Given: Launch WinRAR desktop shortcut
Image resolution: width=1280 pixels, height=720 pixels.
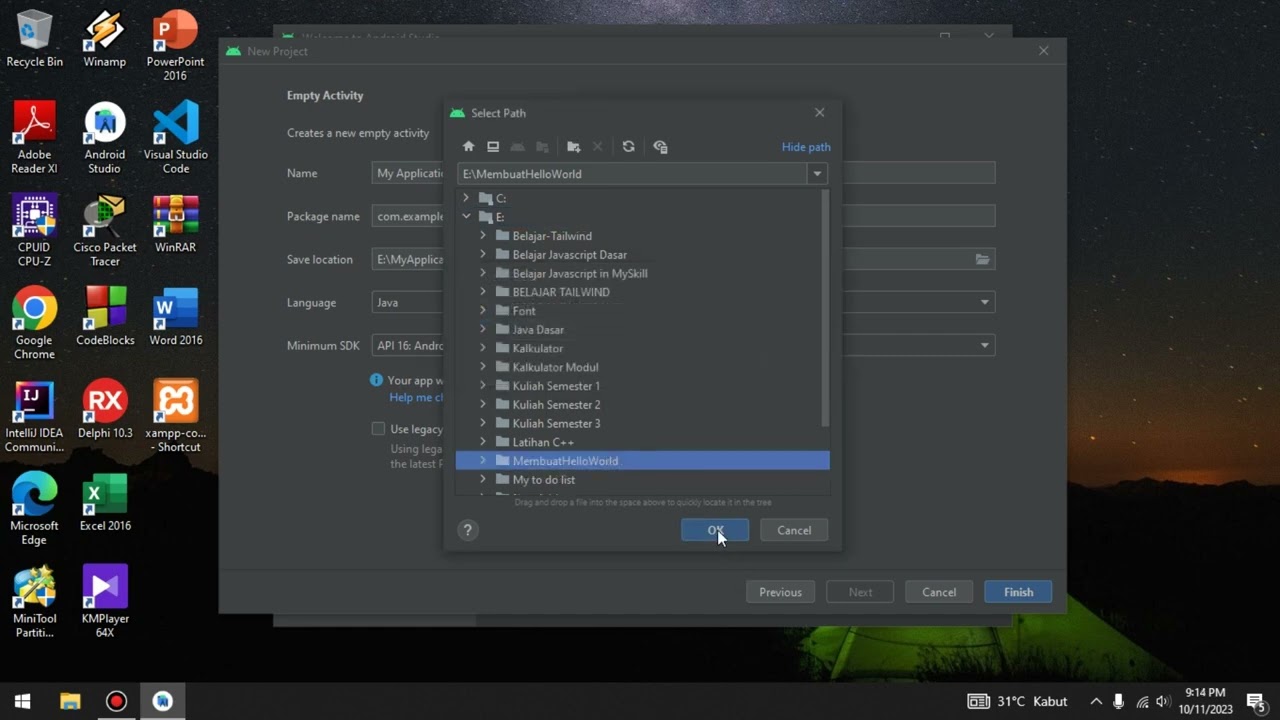Looking at the screenshot, I should 175,224.
